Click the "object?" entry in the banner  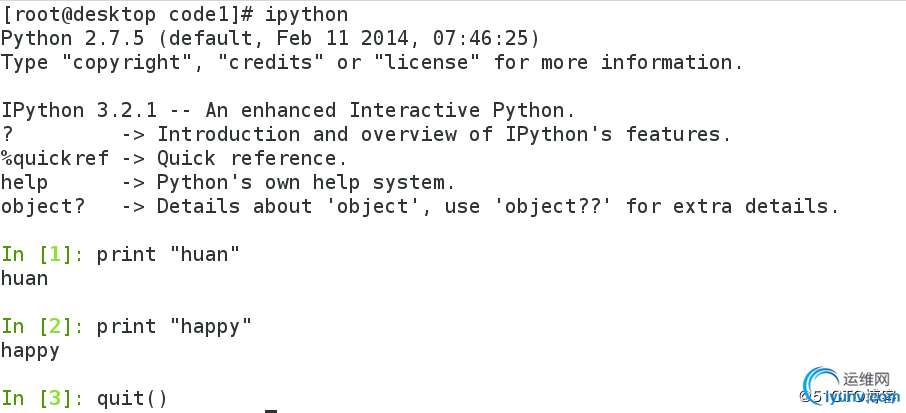[x=42, y=206]
